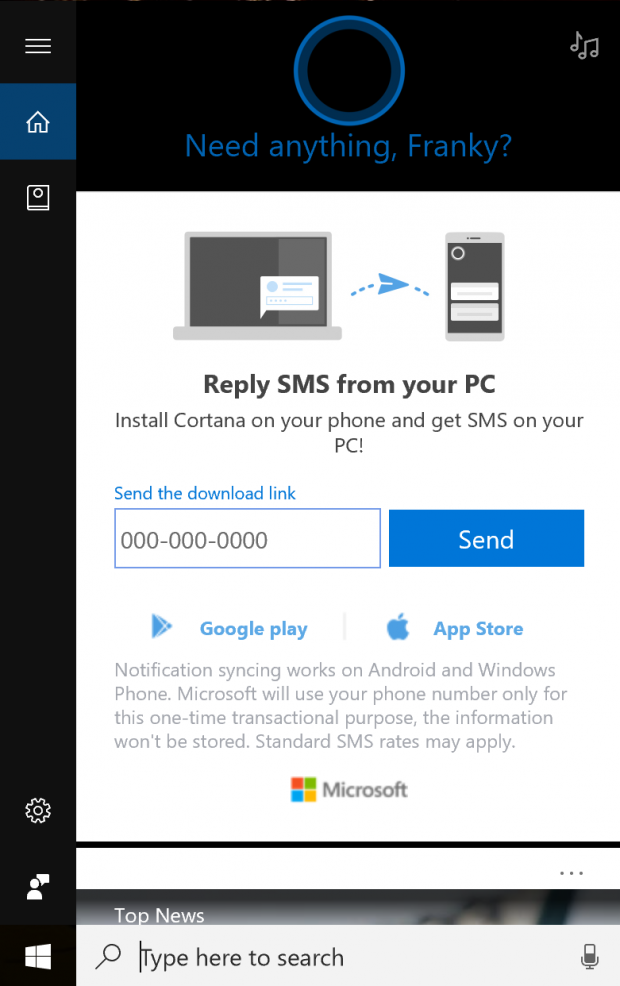Click the Cortana circle logo
The height and width of the screenshot is (986, 620).
pos(349,70)
